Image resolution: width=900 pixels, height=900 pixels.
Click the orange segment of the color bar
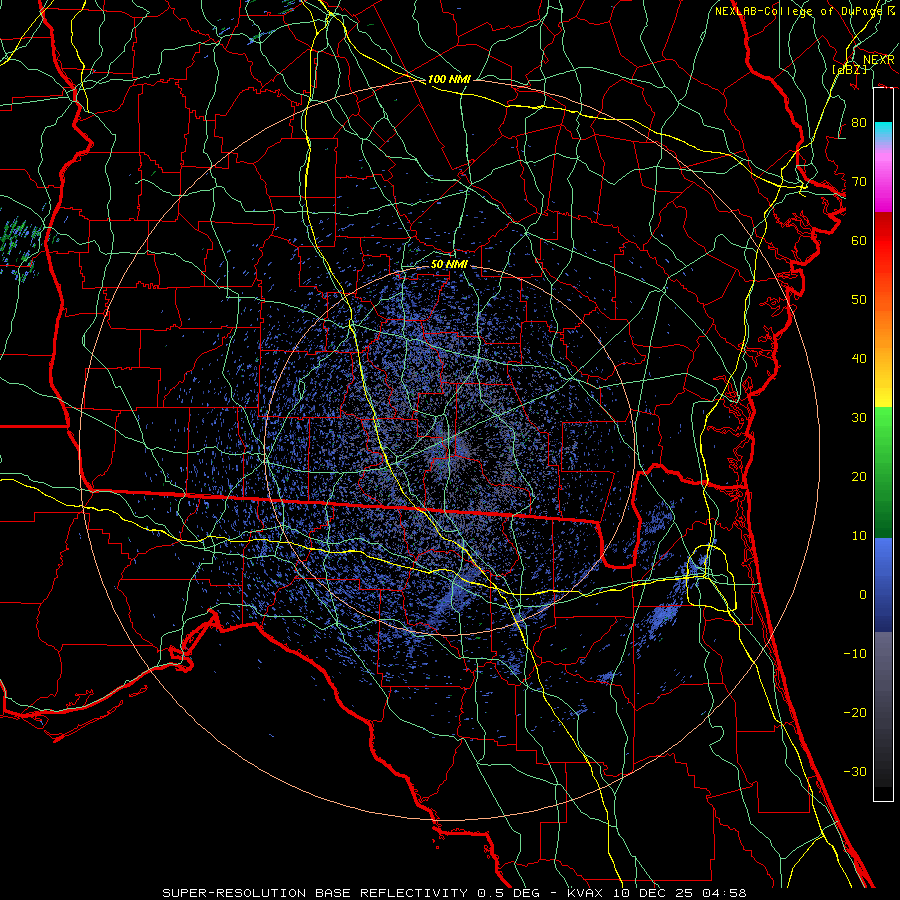pyautogui.click(x=883, y=321)
